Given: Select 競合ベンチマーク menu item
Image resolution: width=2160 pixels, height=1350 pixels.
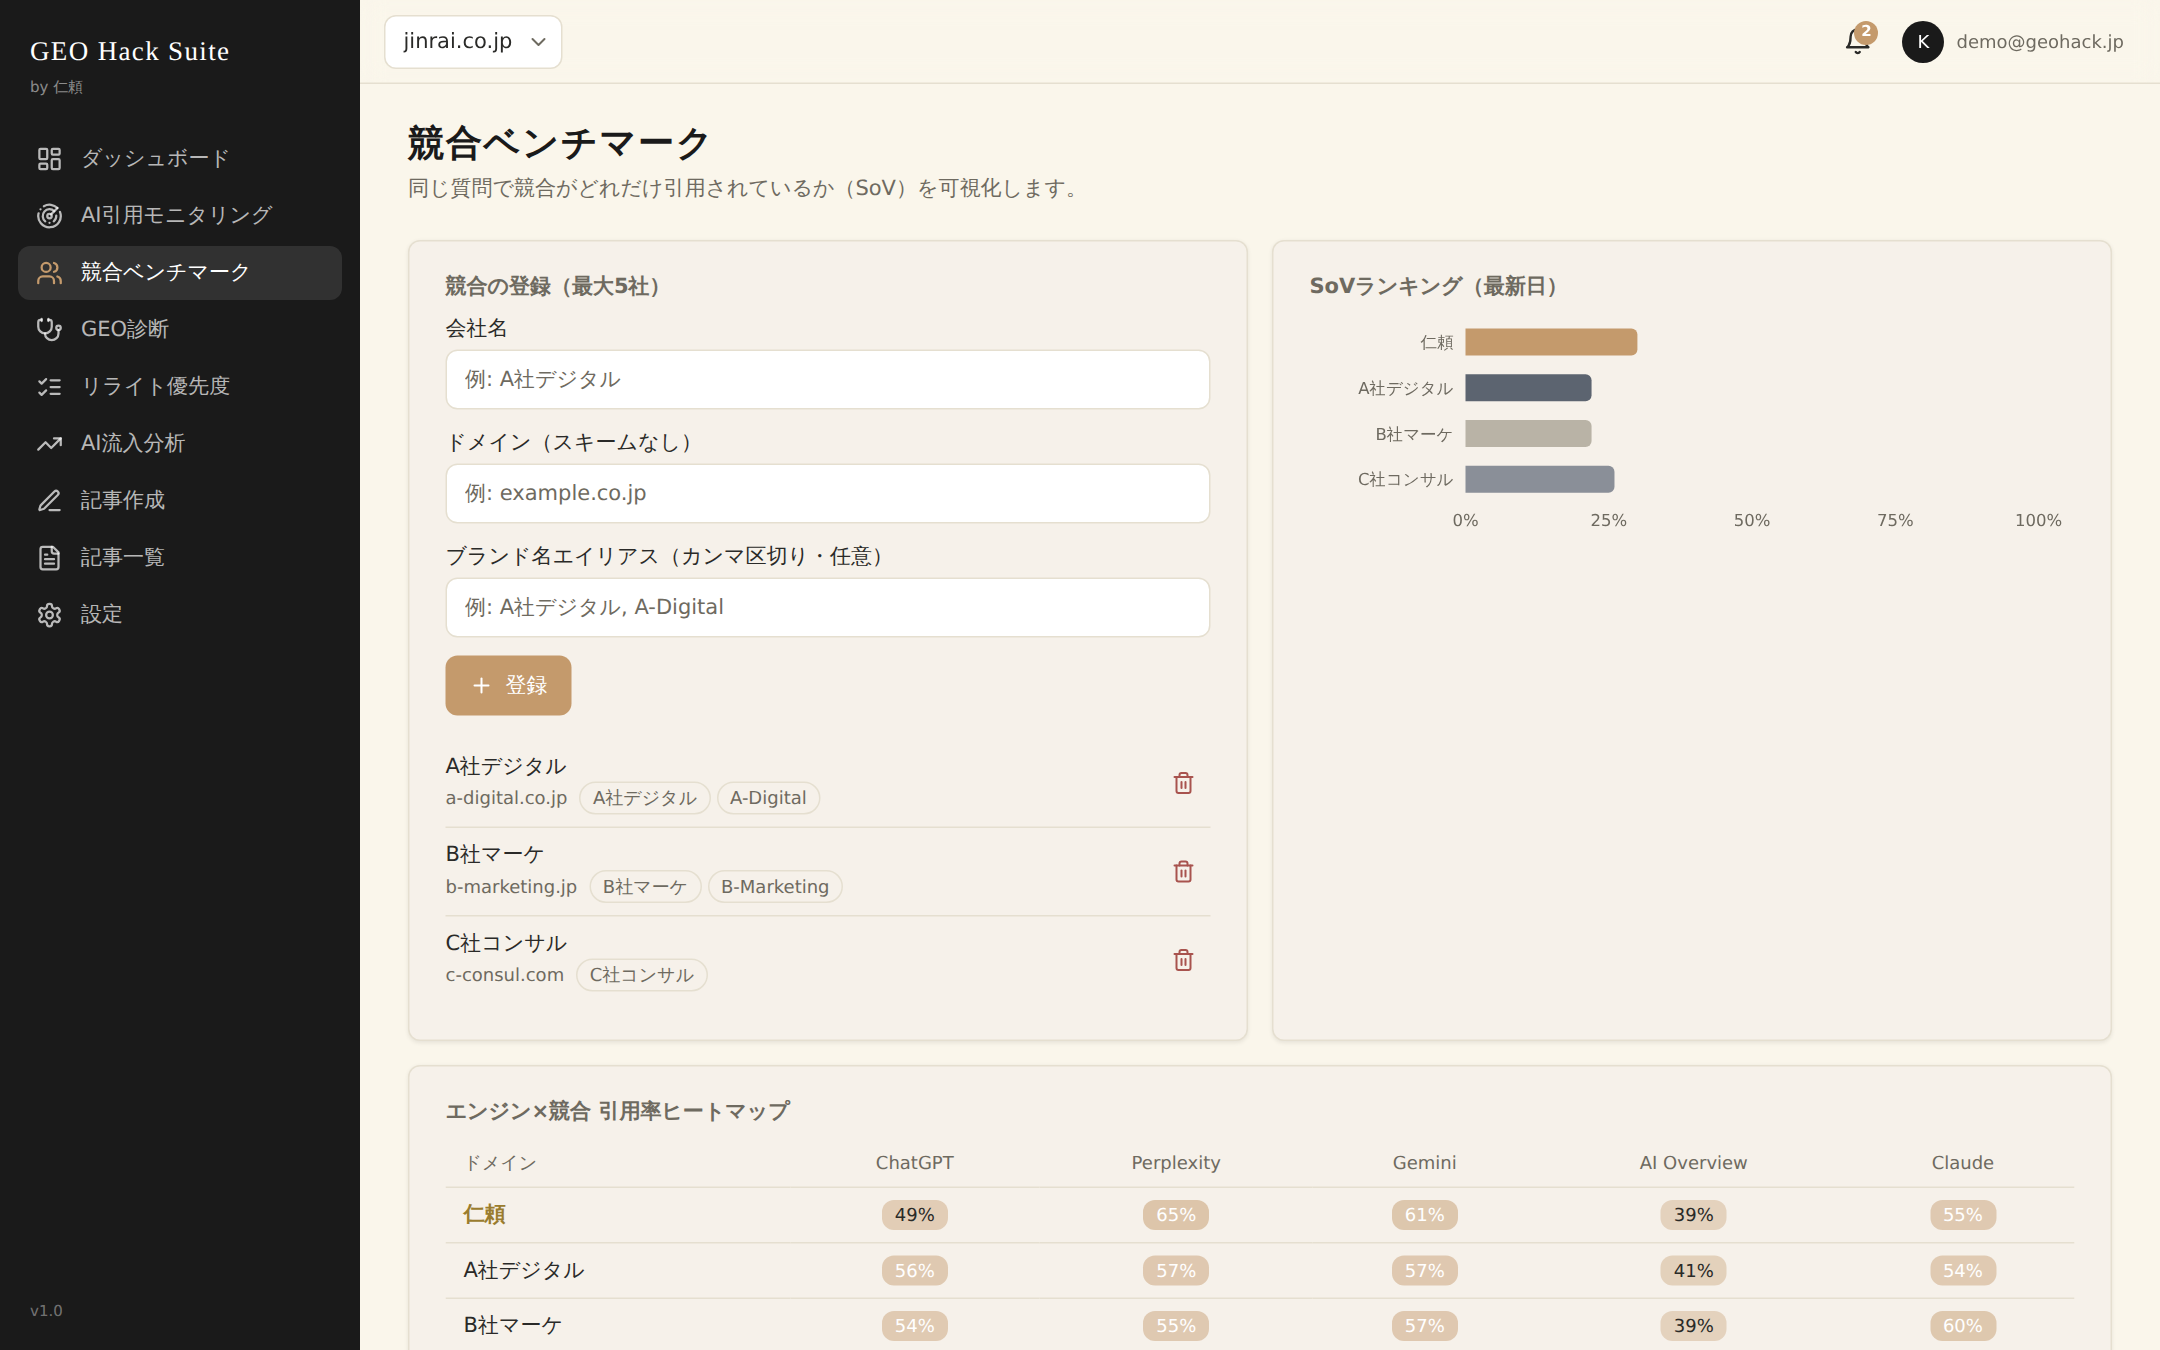Looking at the screenshot, I should tap(180, 273).
